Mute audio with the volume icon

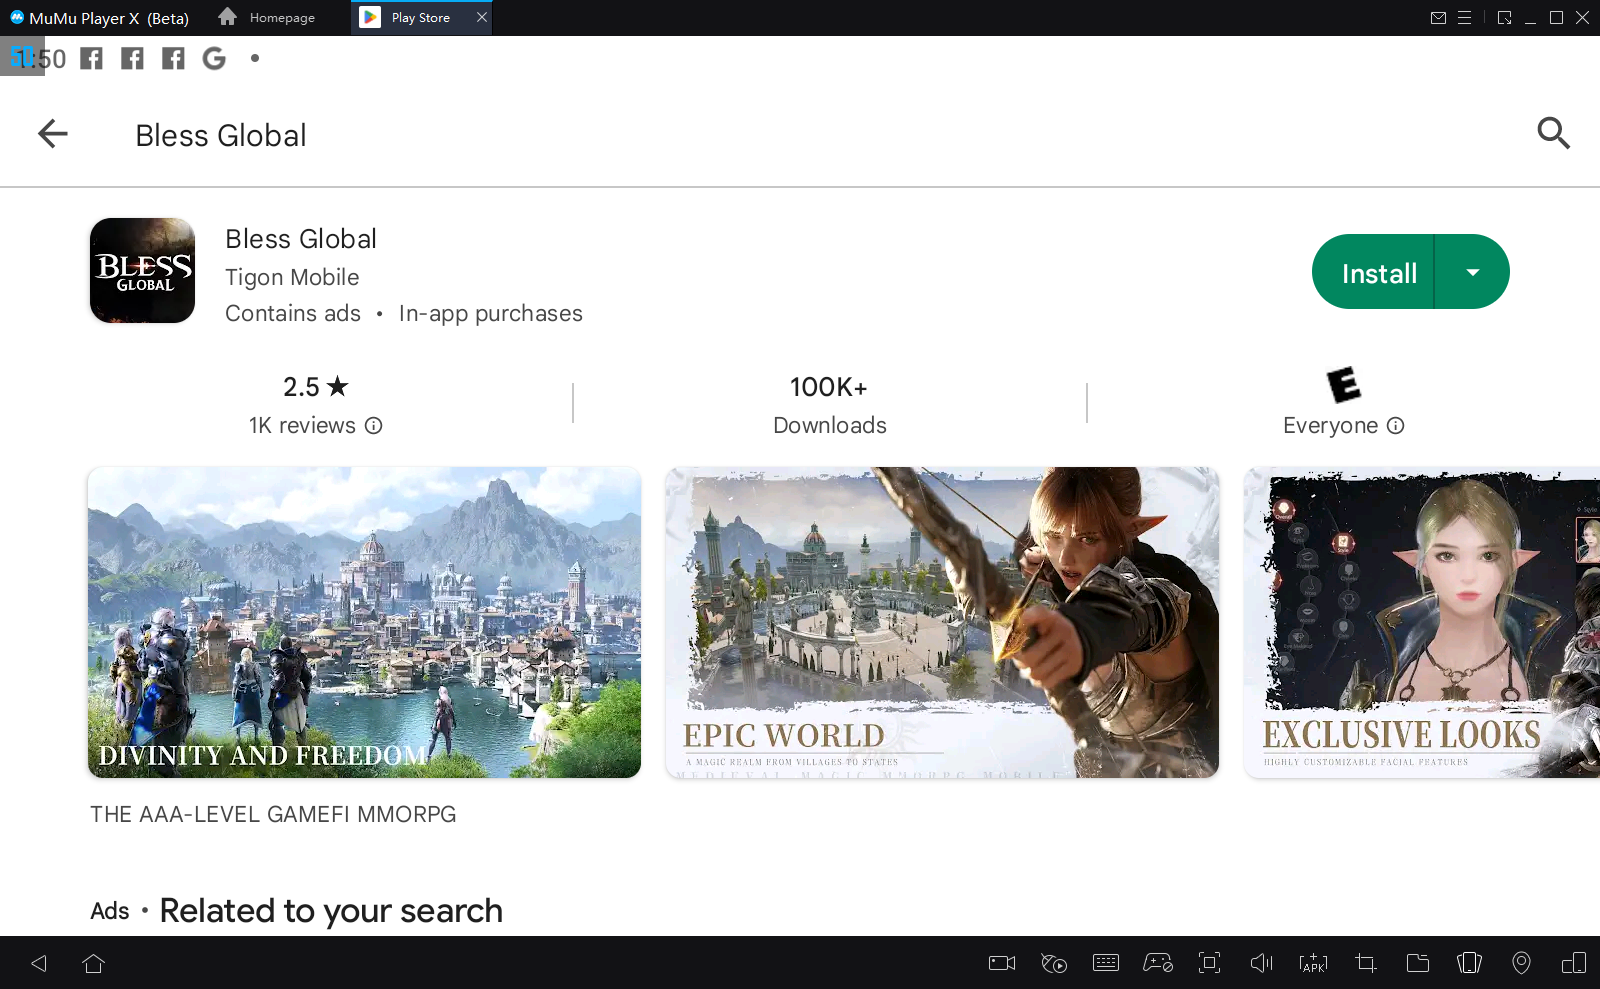point(1261,963)
